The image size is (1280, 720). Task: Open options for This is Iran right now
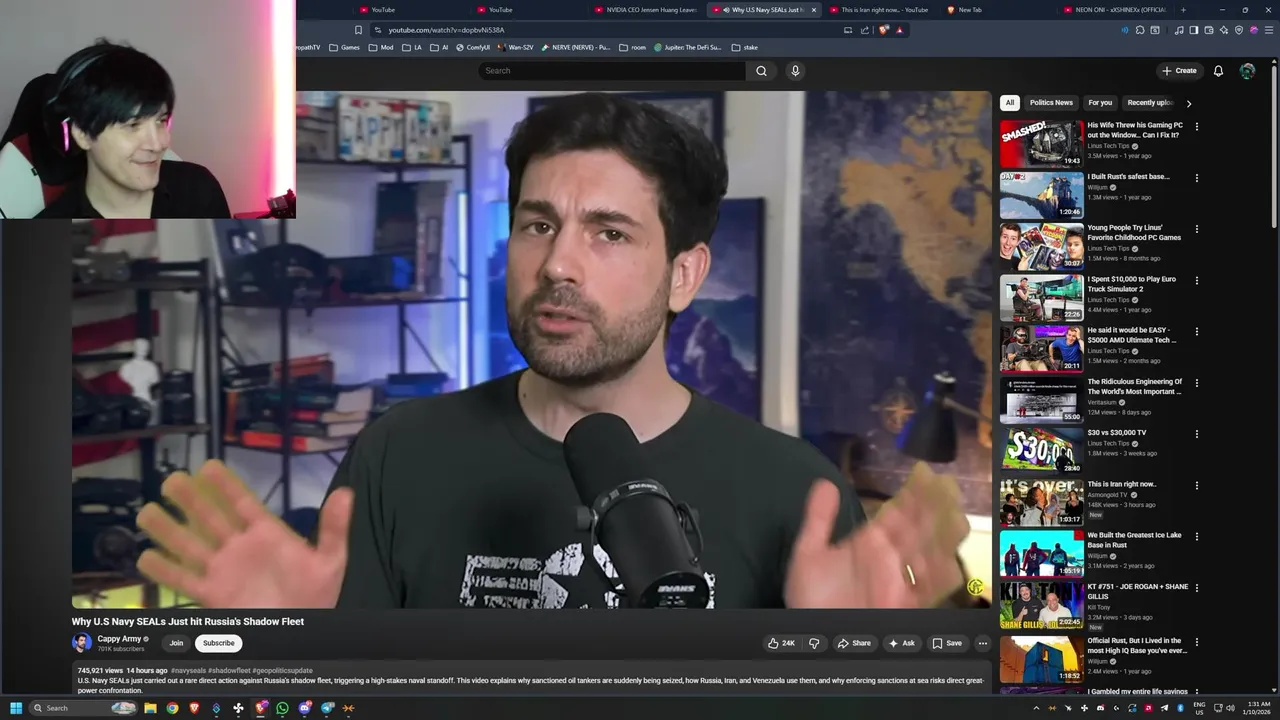1196,485
